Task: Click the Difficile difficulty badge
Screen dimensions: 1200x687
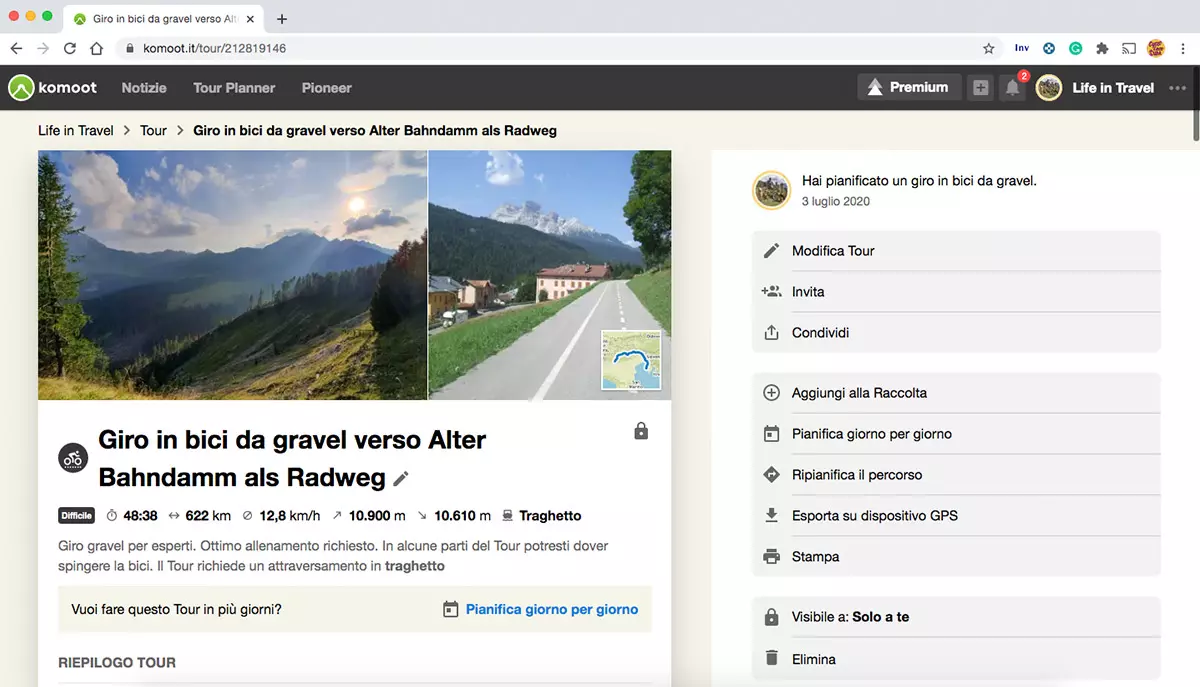Action: 77,516
